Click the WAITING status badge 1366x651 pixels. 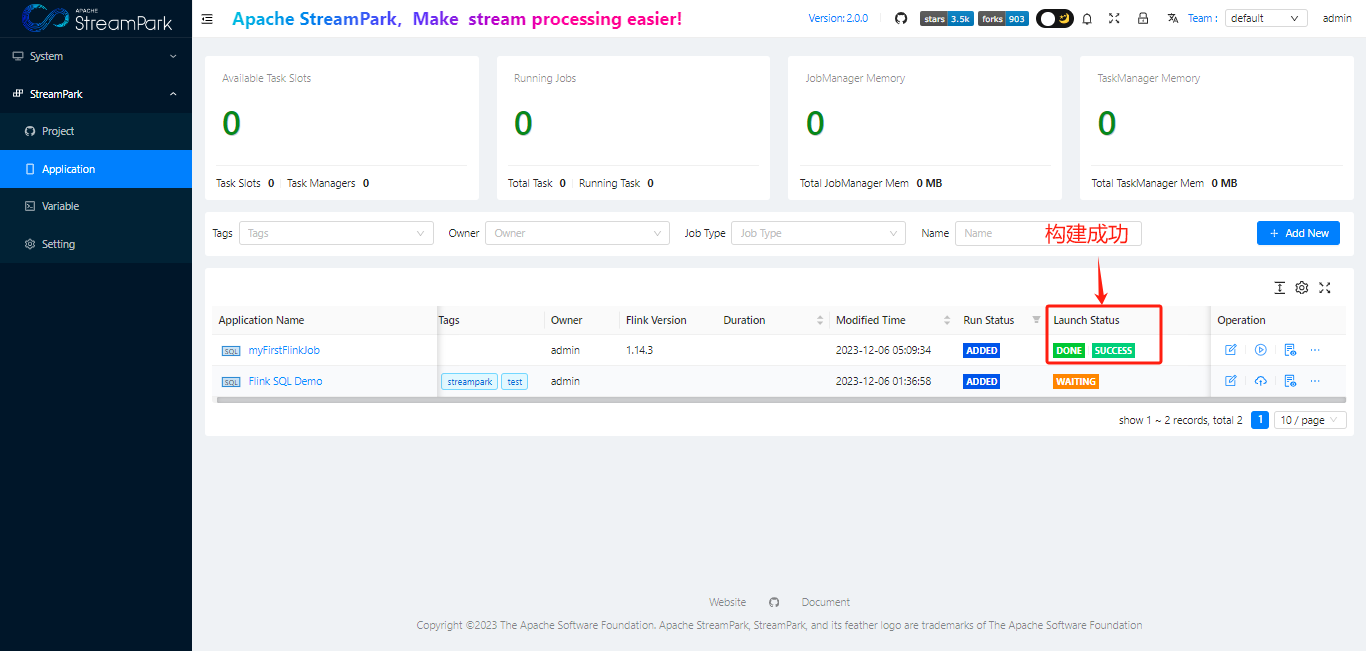[x=1076, y=381]
